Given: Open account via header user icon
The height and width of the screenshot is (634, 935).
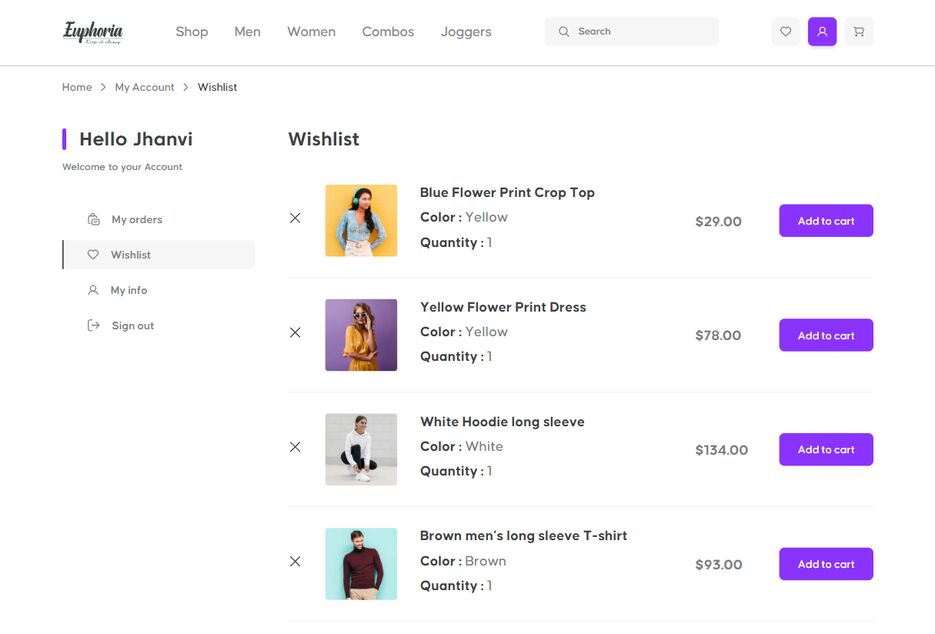Looking at the screenshot, I should (822, 32).
